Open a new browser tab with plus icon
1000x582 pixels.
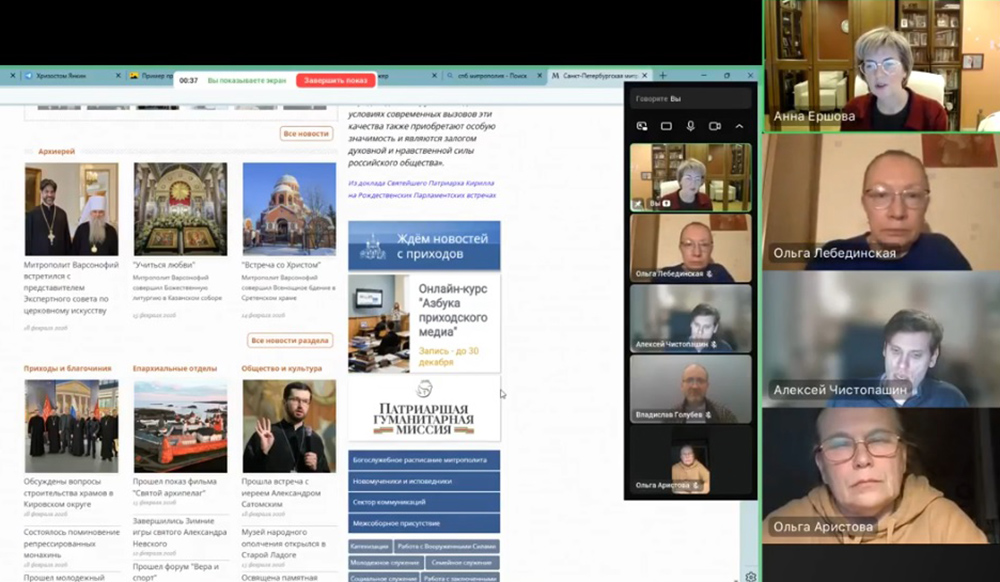click(662, 76)
